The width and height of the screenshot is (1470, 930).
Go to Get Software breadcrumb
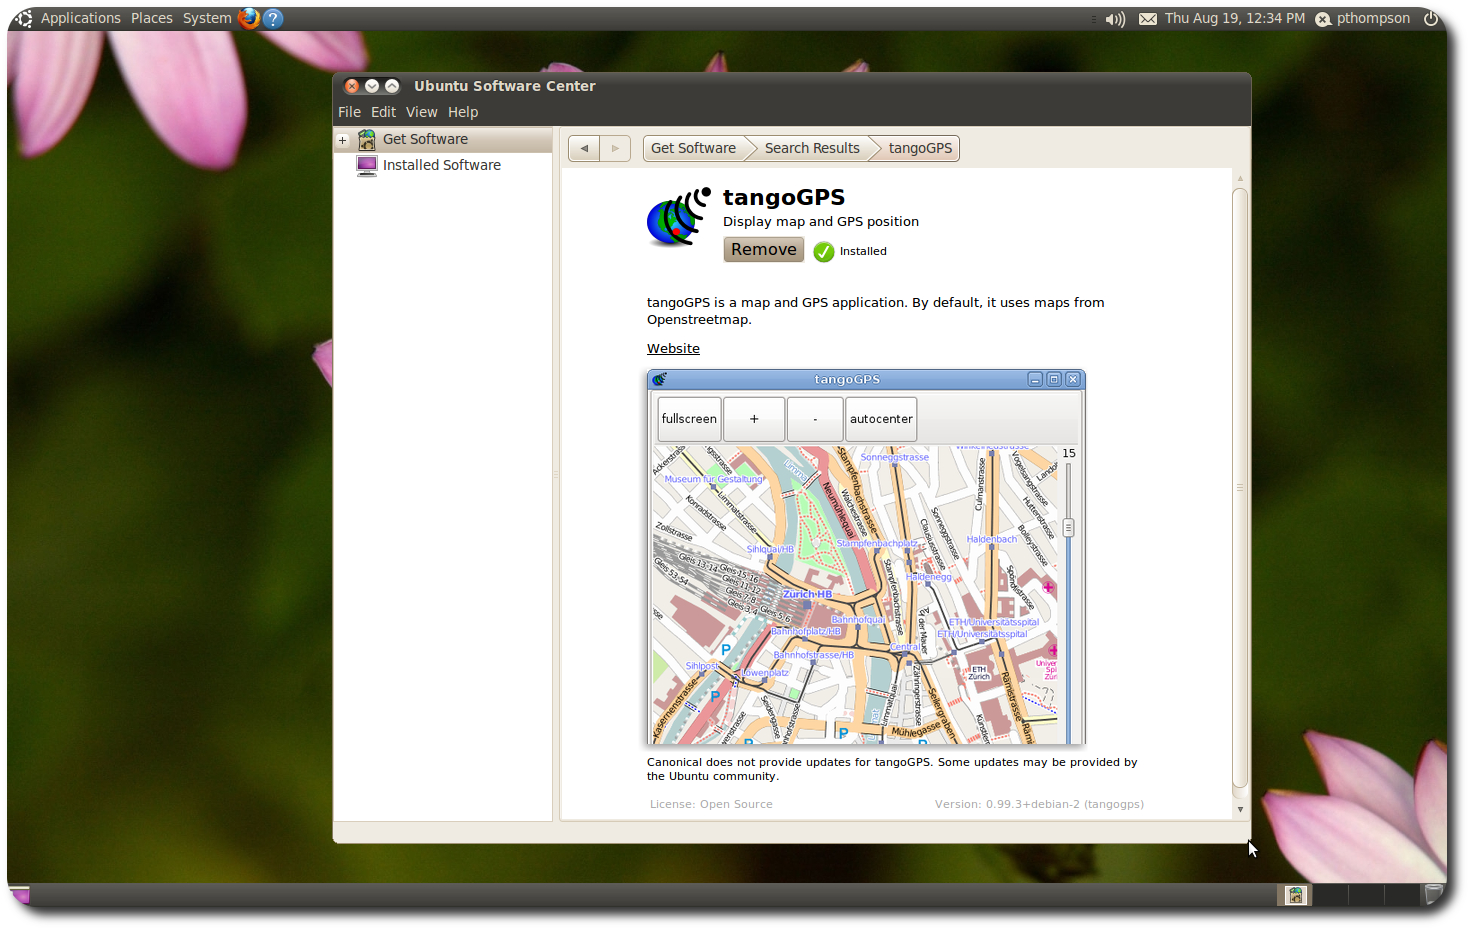click(x=693, y=148)
